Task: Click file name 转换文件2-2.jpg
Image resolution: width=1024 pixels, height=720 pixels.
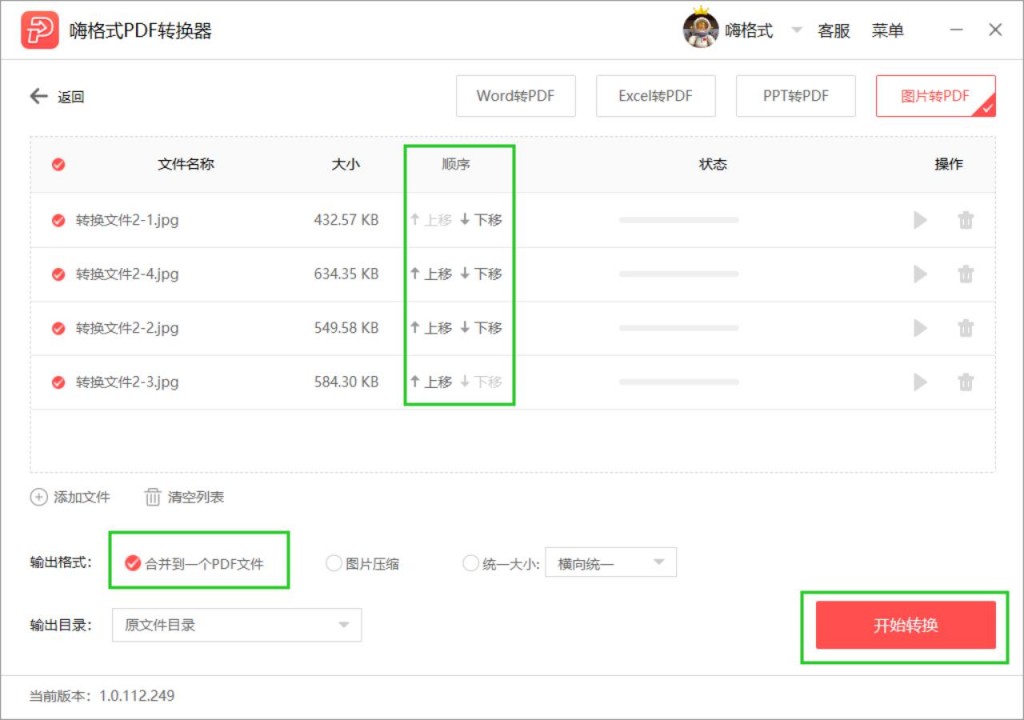Action: 127,328
